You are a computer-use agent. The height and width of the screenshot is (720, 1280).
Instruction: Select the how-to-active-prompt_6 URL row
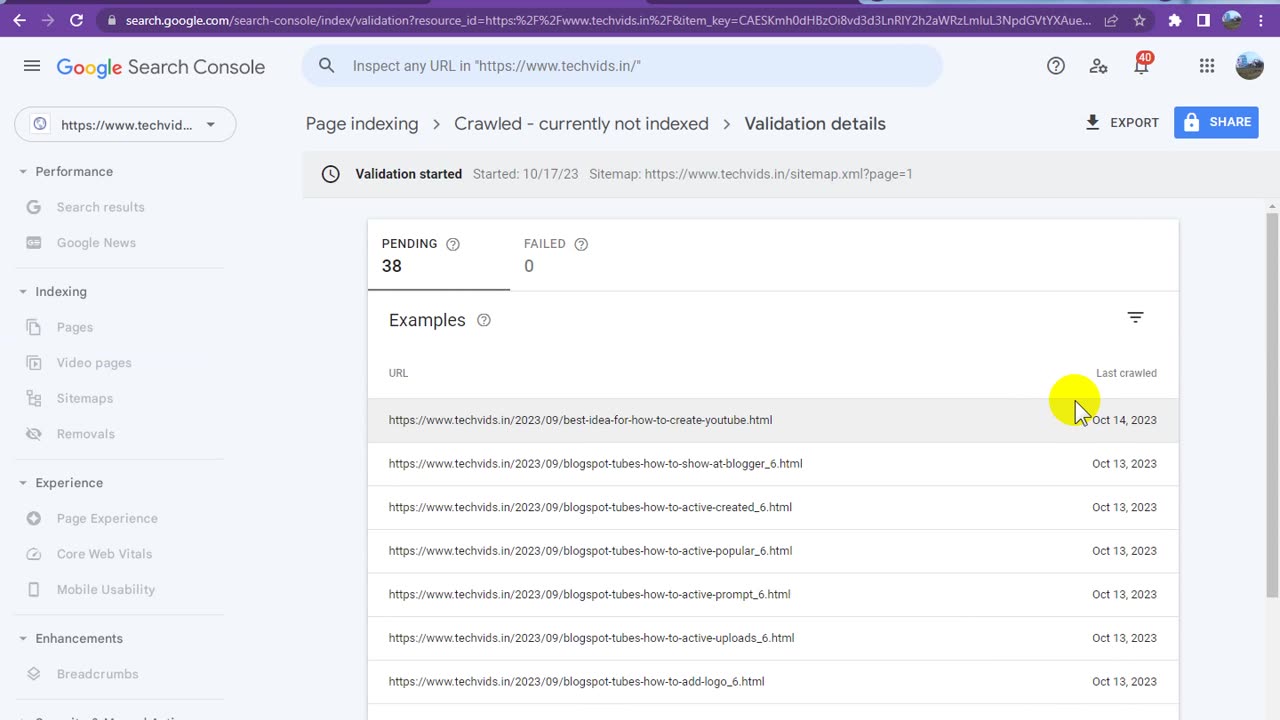point(773,594)
